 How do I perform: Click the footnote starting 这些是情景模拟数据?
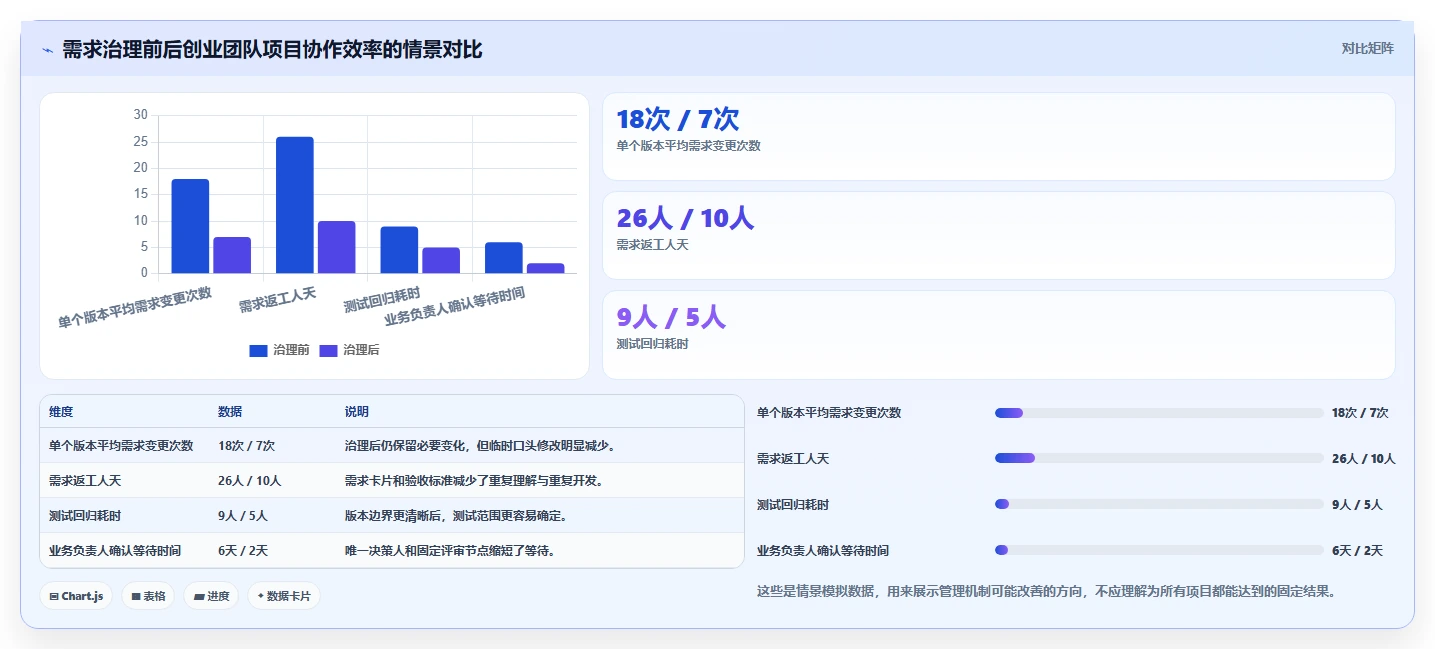click(1046, 592)
